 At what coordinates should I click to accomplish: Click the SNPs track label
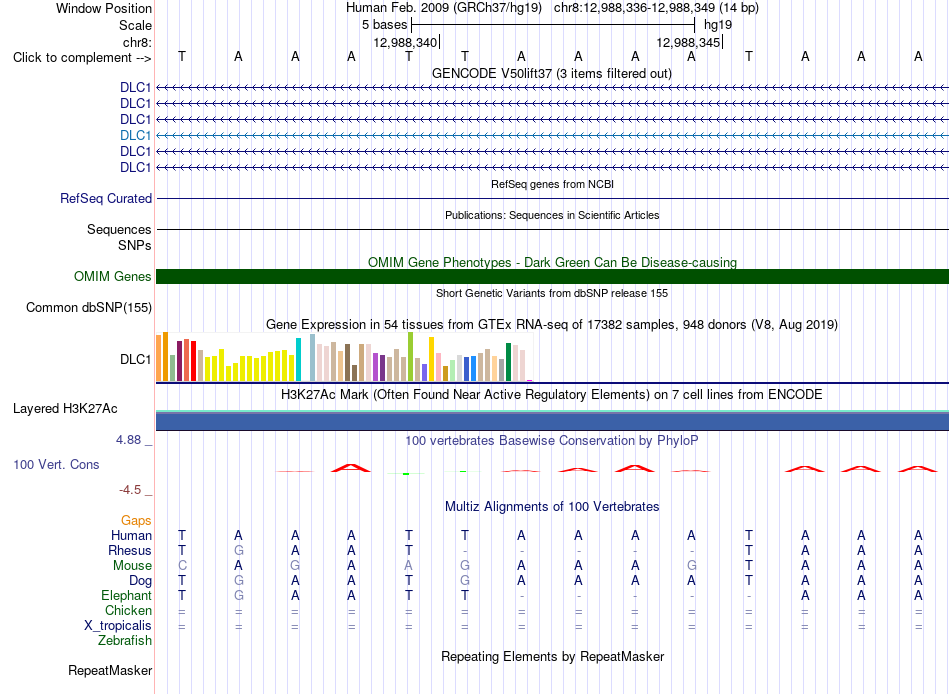pyautogui.click(x=135, y=245)
